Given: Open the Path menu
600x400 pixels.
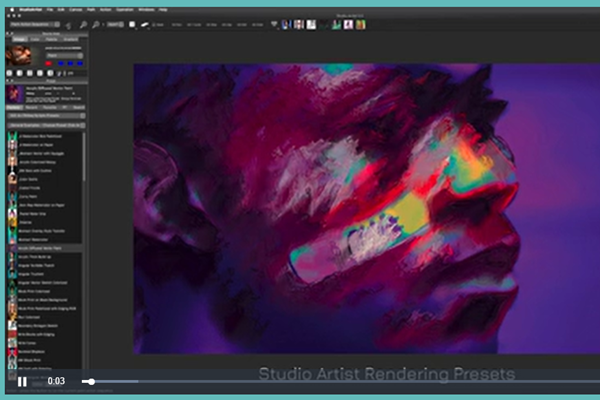Looking at the screenshot, I should click(x=91, y=10).
